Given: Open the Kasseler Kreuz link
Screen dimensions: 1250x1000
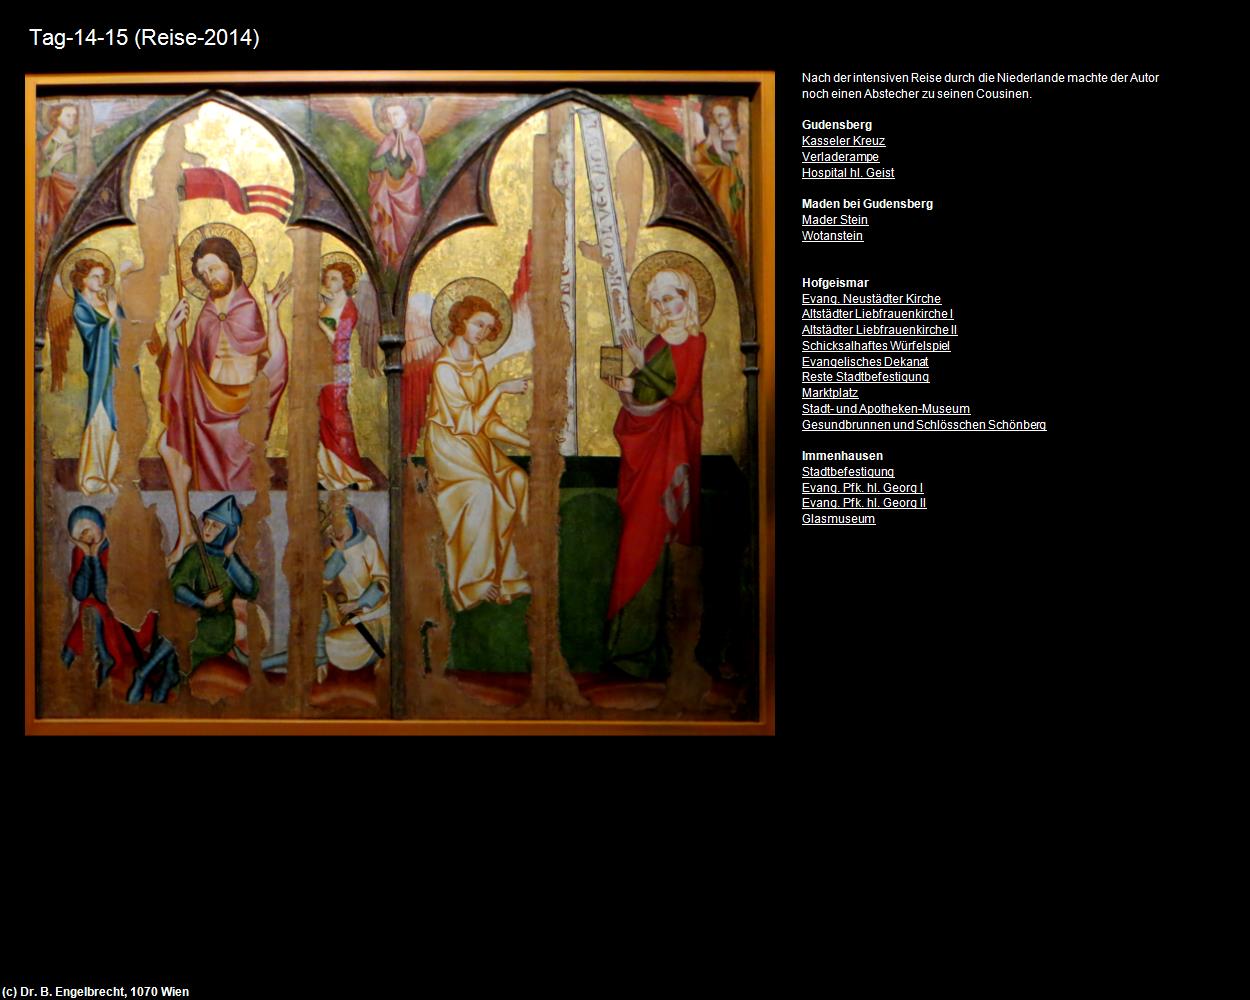Looking at the screenshot, I should pyautogui.click(x=843, y=141).
